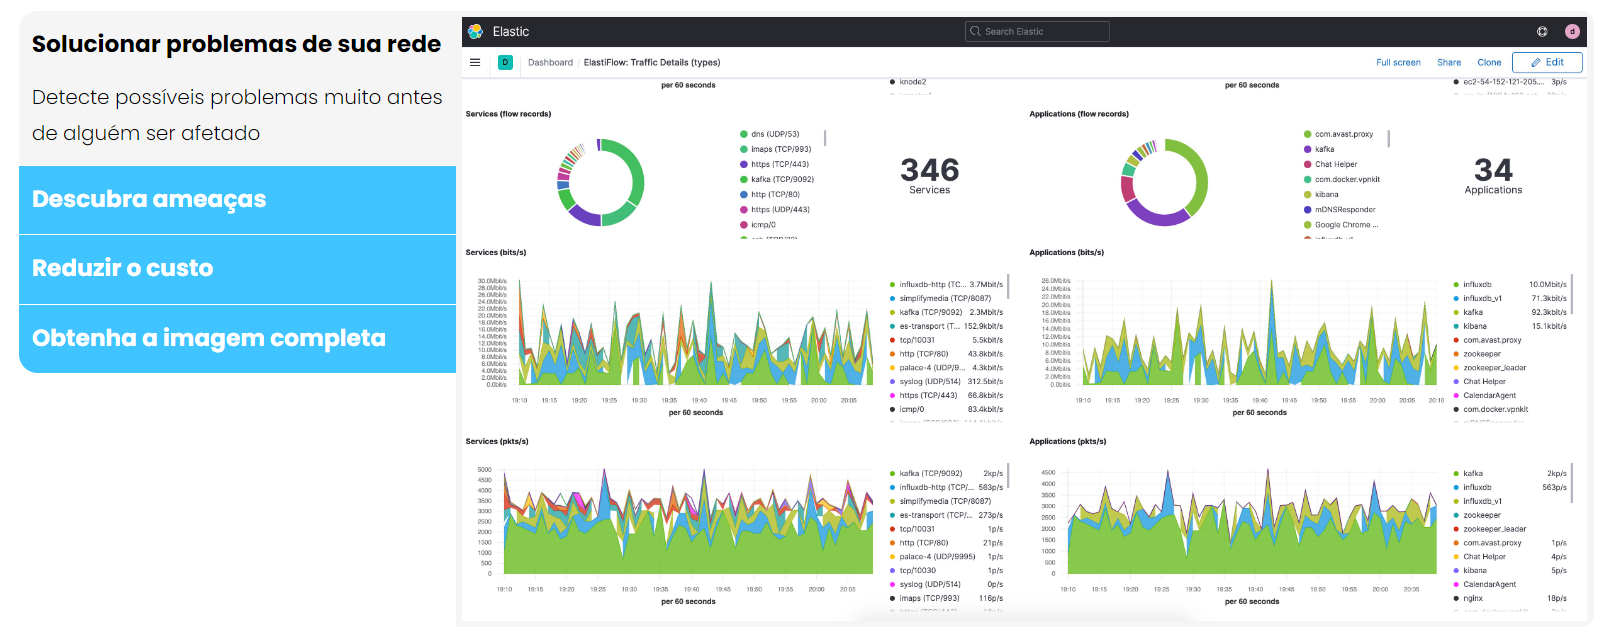Click es-transport legend in Services bits/s
1601x633 pixels.
[x=946, y=326]
